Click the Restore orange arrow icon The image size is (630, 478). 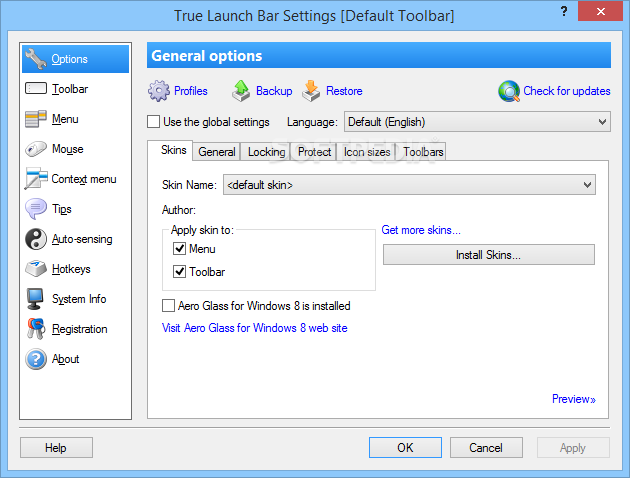click(311, 91)
